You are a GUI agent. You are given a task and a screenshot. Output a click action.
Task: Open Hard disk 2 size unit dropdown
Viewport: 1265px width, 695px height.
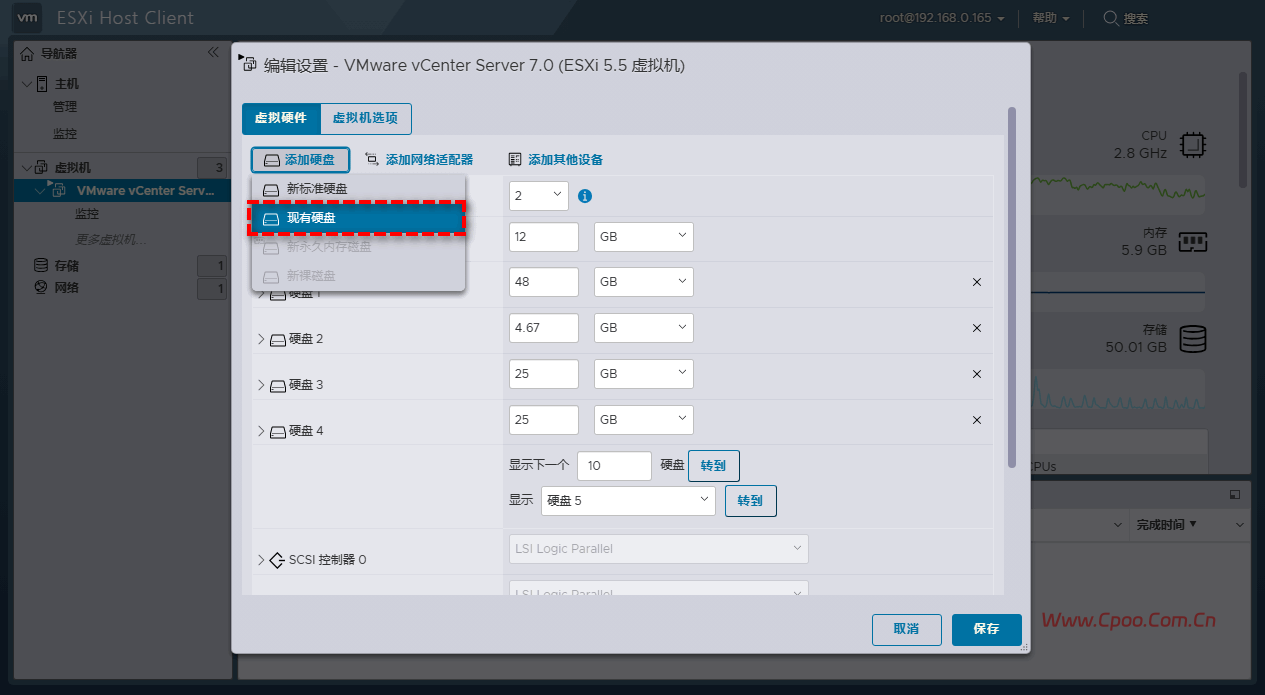[644, 328]
